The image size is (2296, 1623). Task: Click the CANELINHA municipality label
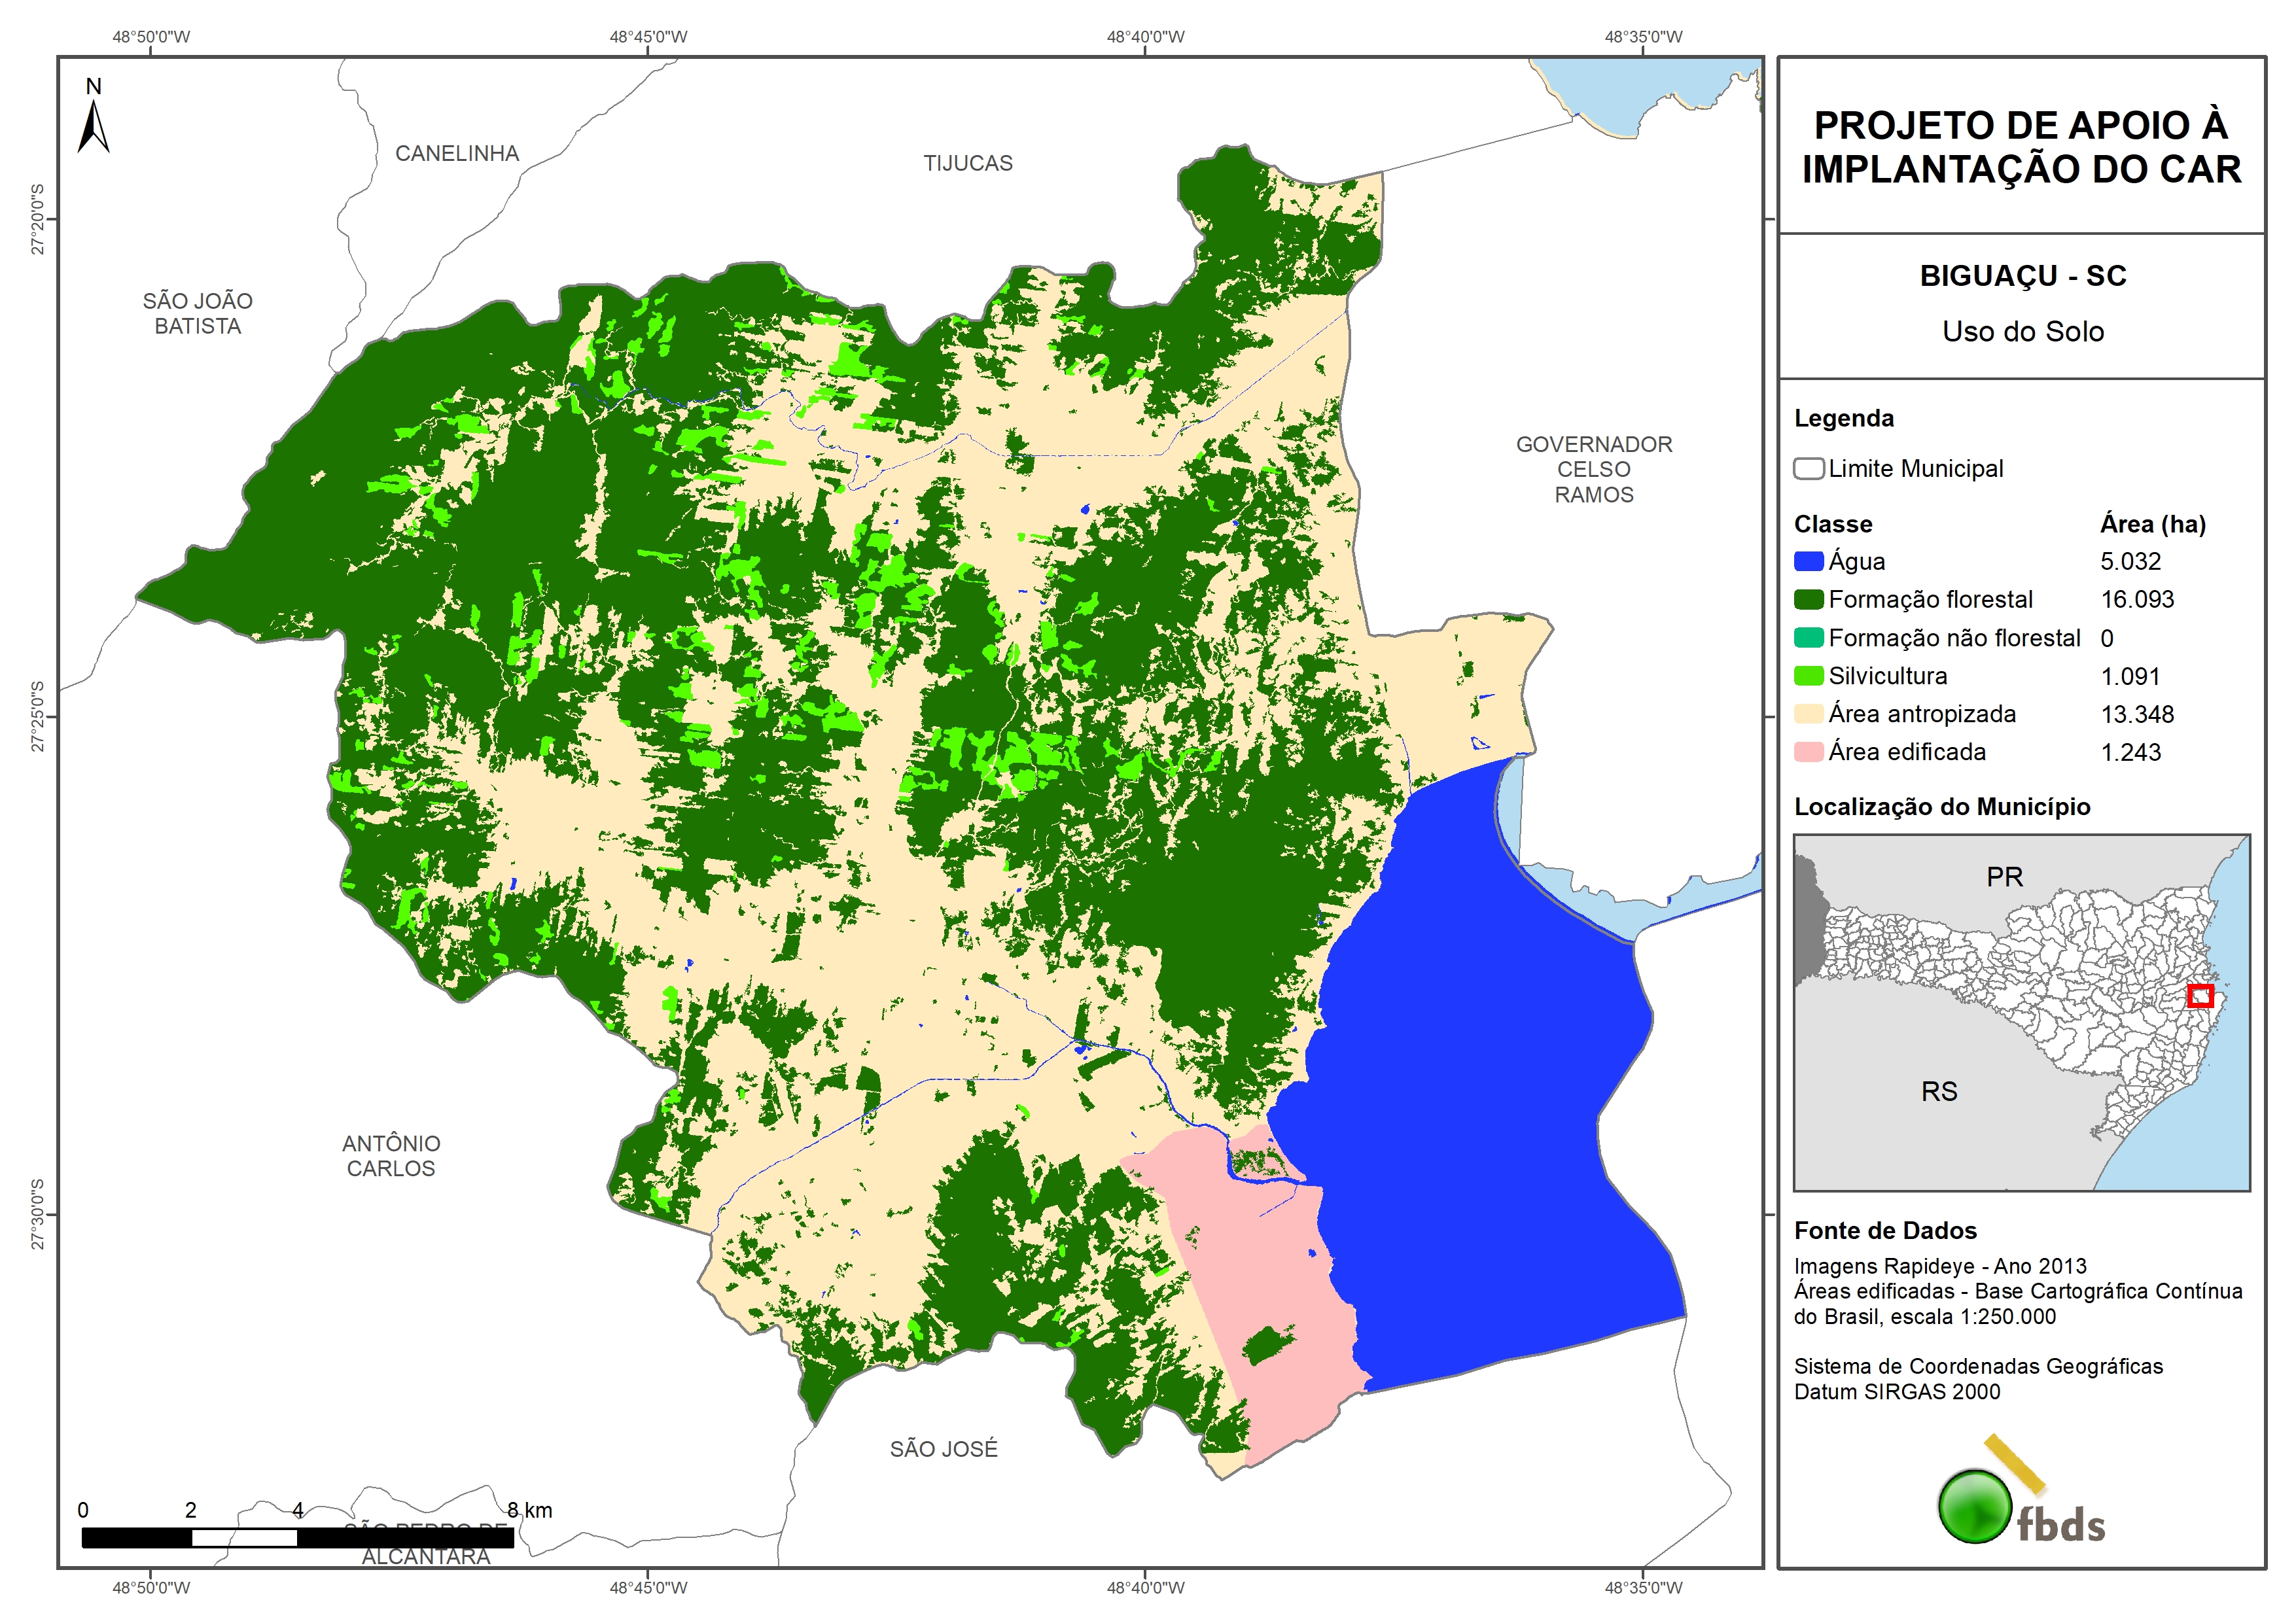click(x=457, y=153)
